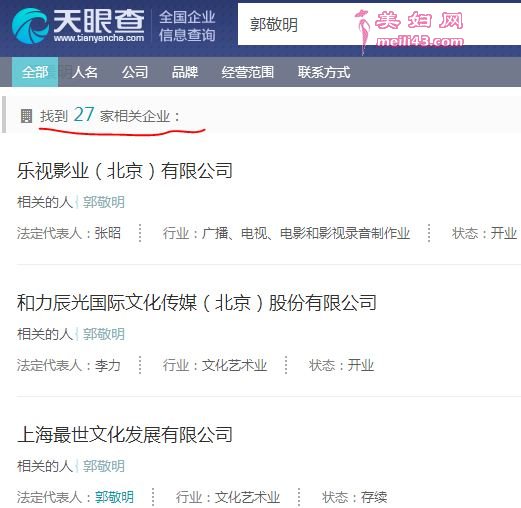
Task: Switch to the 品牌 tab
Action: point(185,72)
